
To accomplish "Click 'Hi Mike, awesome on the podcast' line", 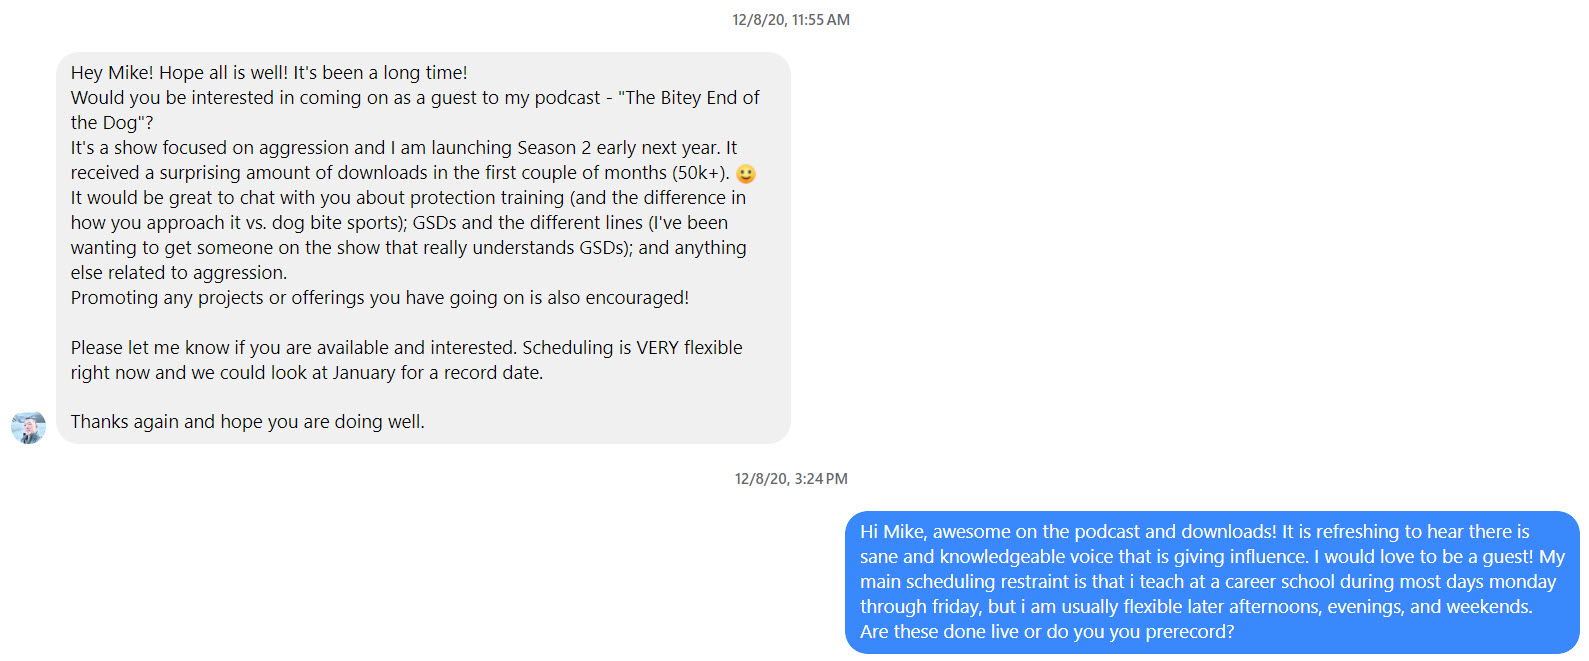I will (x=1195, y=532).
